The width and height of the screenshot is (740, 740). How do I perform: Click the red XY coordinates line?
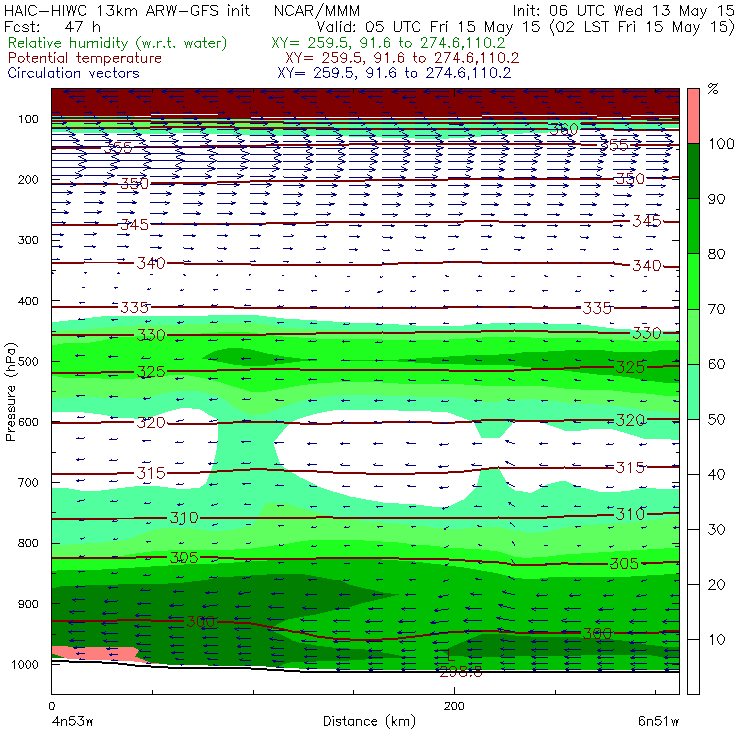pos(402,58)
